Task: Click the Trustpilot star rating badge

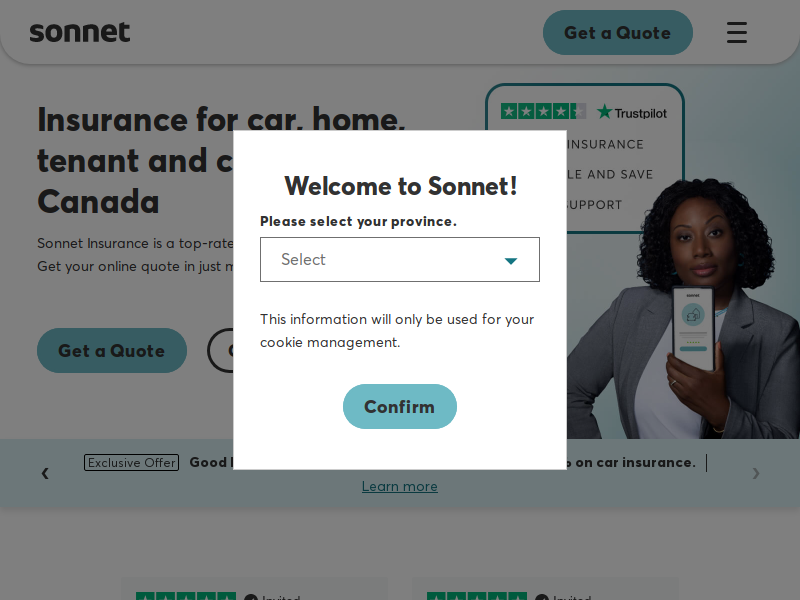Action: point(543,111)
